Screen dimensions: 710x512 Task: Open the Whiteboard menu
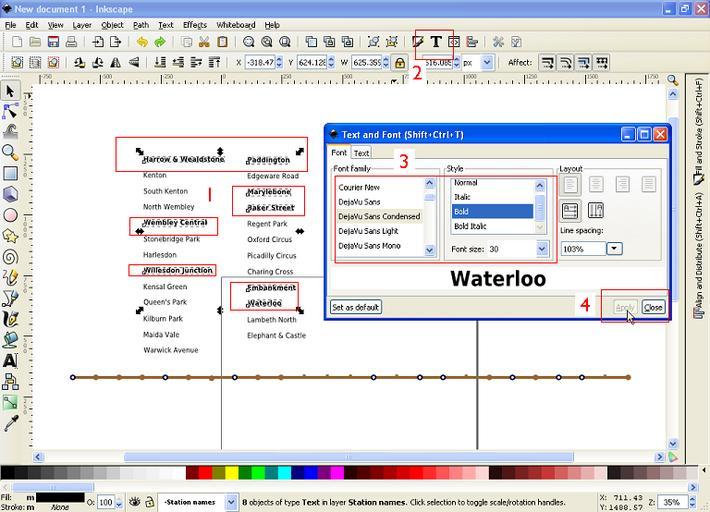click(x=236, y=25)
